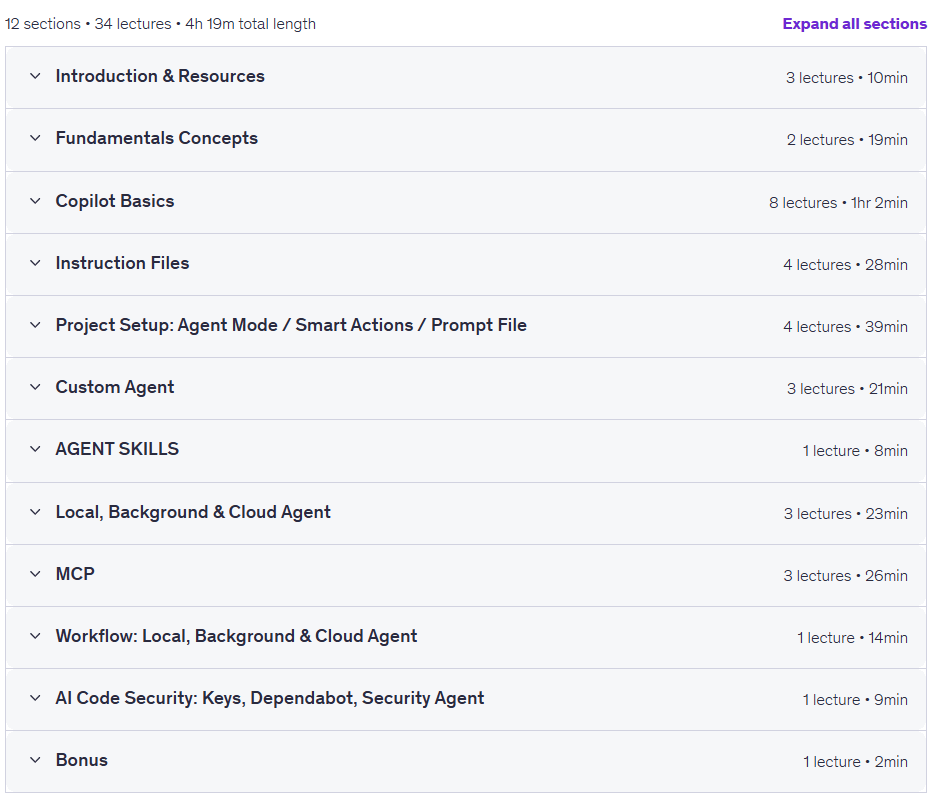This screenshot has width=933, height=801.
Task: Expand chevron beside Fundamentals Concepts
Action: pos(35,138)
